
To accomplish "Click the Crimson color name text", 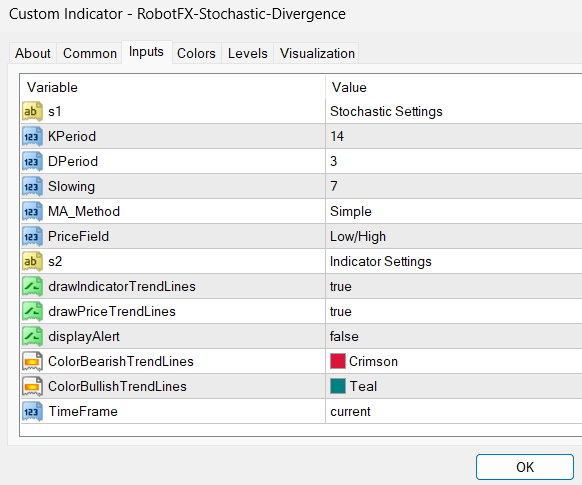I will pyautogui.click(x=373, y=361).
